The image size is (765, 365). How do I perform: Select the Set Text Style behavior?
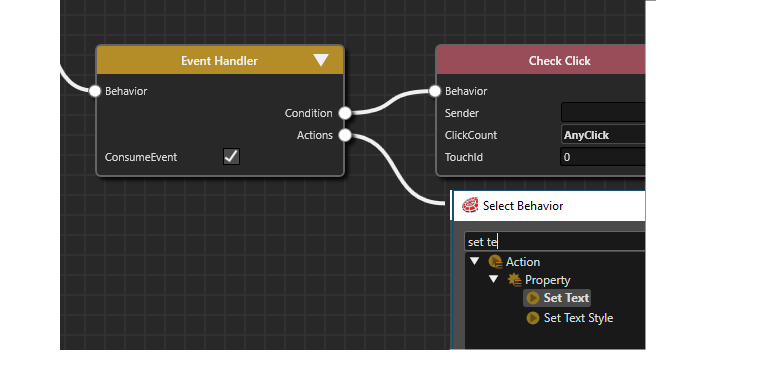pos(578,318)
